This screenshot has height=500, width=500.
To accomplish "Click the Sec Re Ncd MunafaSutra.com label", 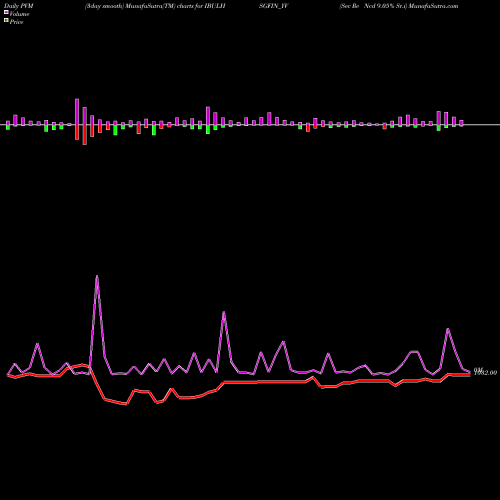I will coord(399,6).
